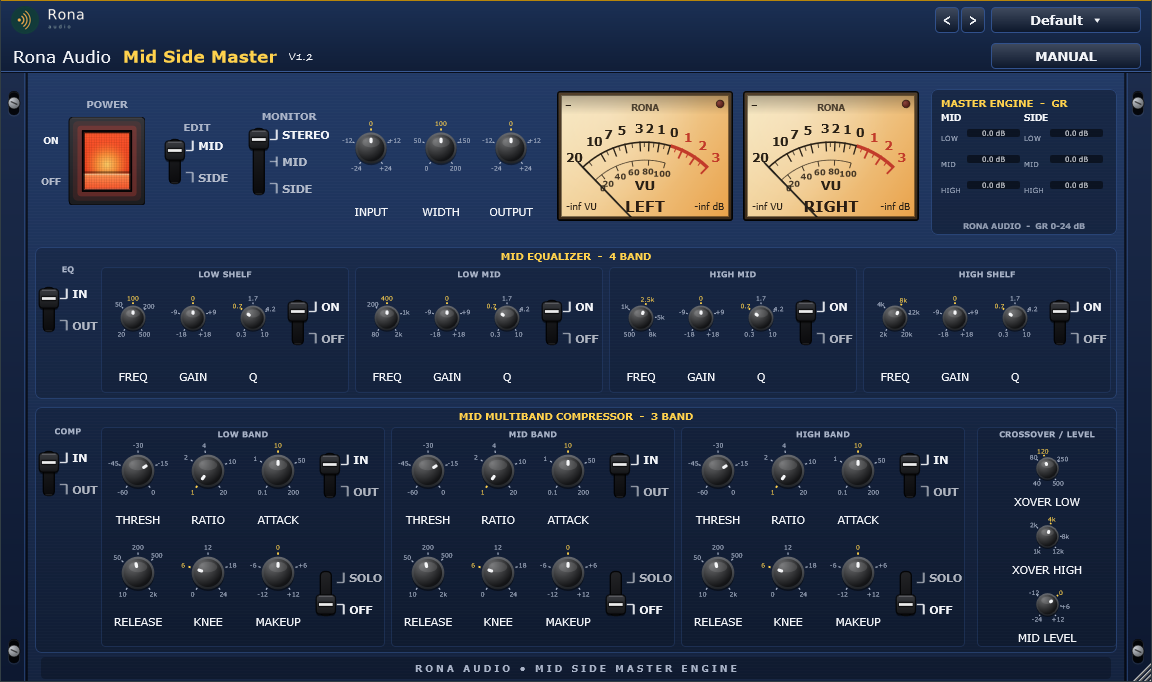Toggle High Band SOLO switch
Screen dimensions: 1152x682
pos(907,594)
